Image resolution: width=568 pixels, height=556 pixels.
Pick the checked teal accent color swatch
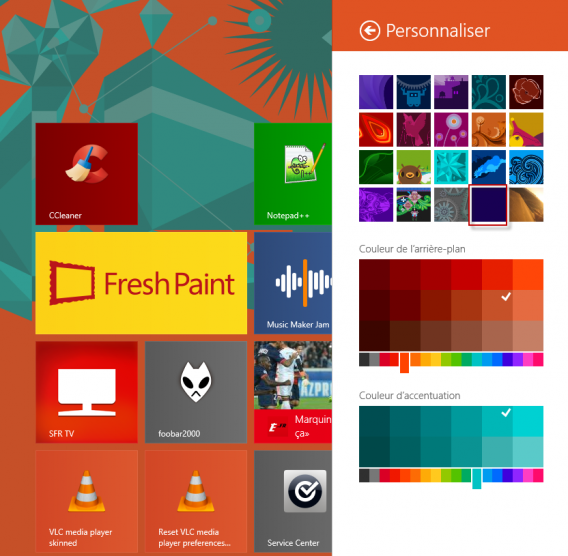click(497, 421)
